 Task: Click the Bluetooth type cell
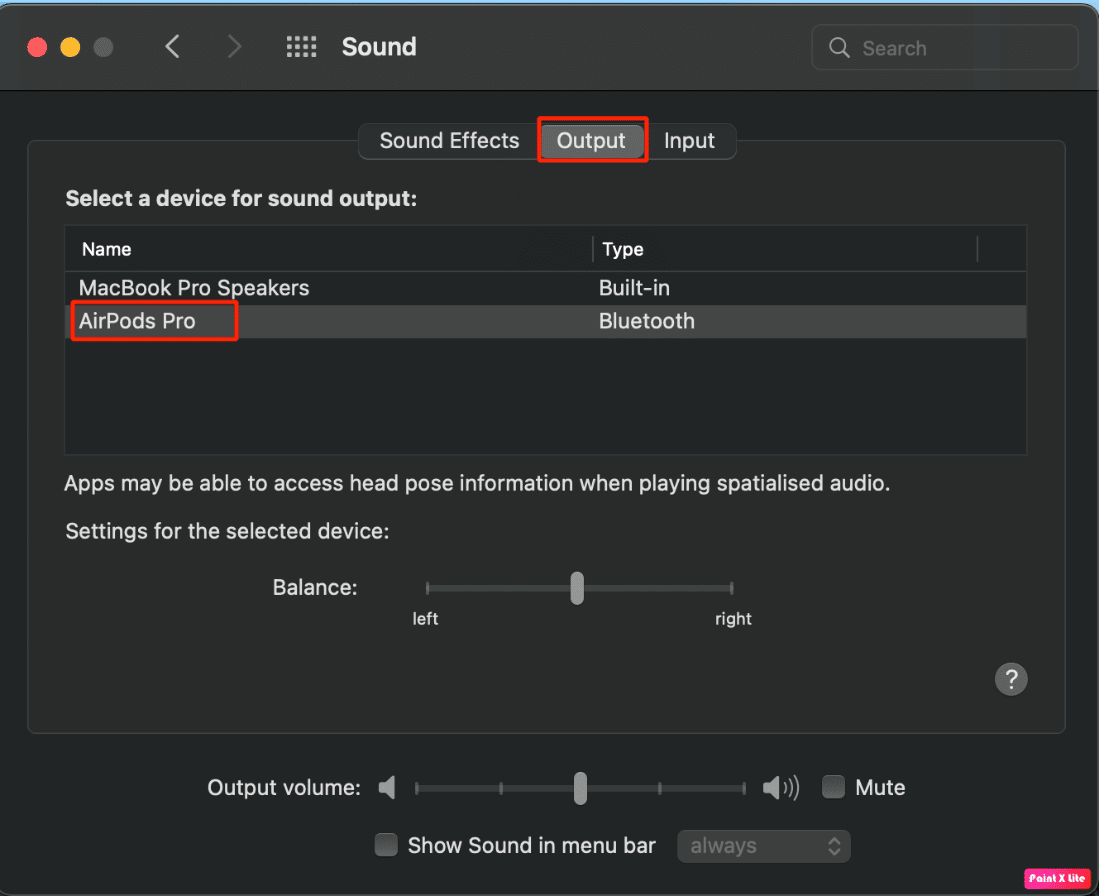click(646, 321)
